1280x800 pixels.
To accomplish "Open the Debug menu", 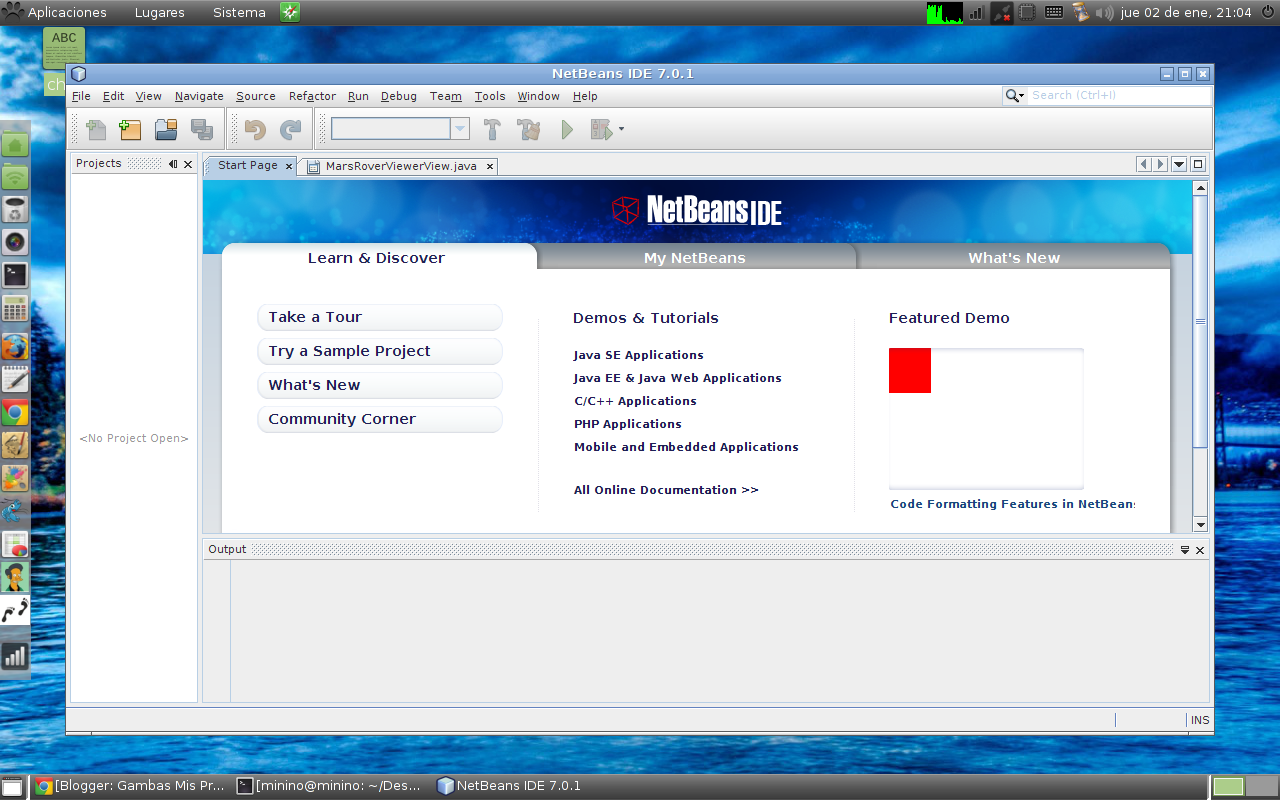I will (399, 96).
